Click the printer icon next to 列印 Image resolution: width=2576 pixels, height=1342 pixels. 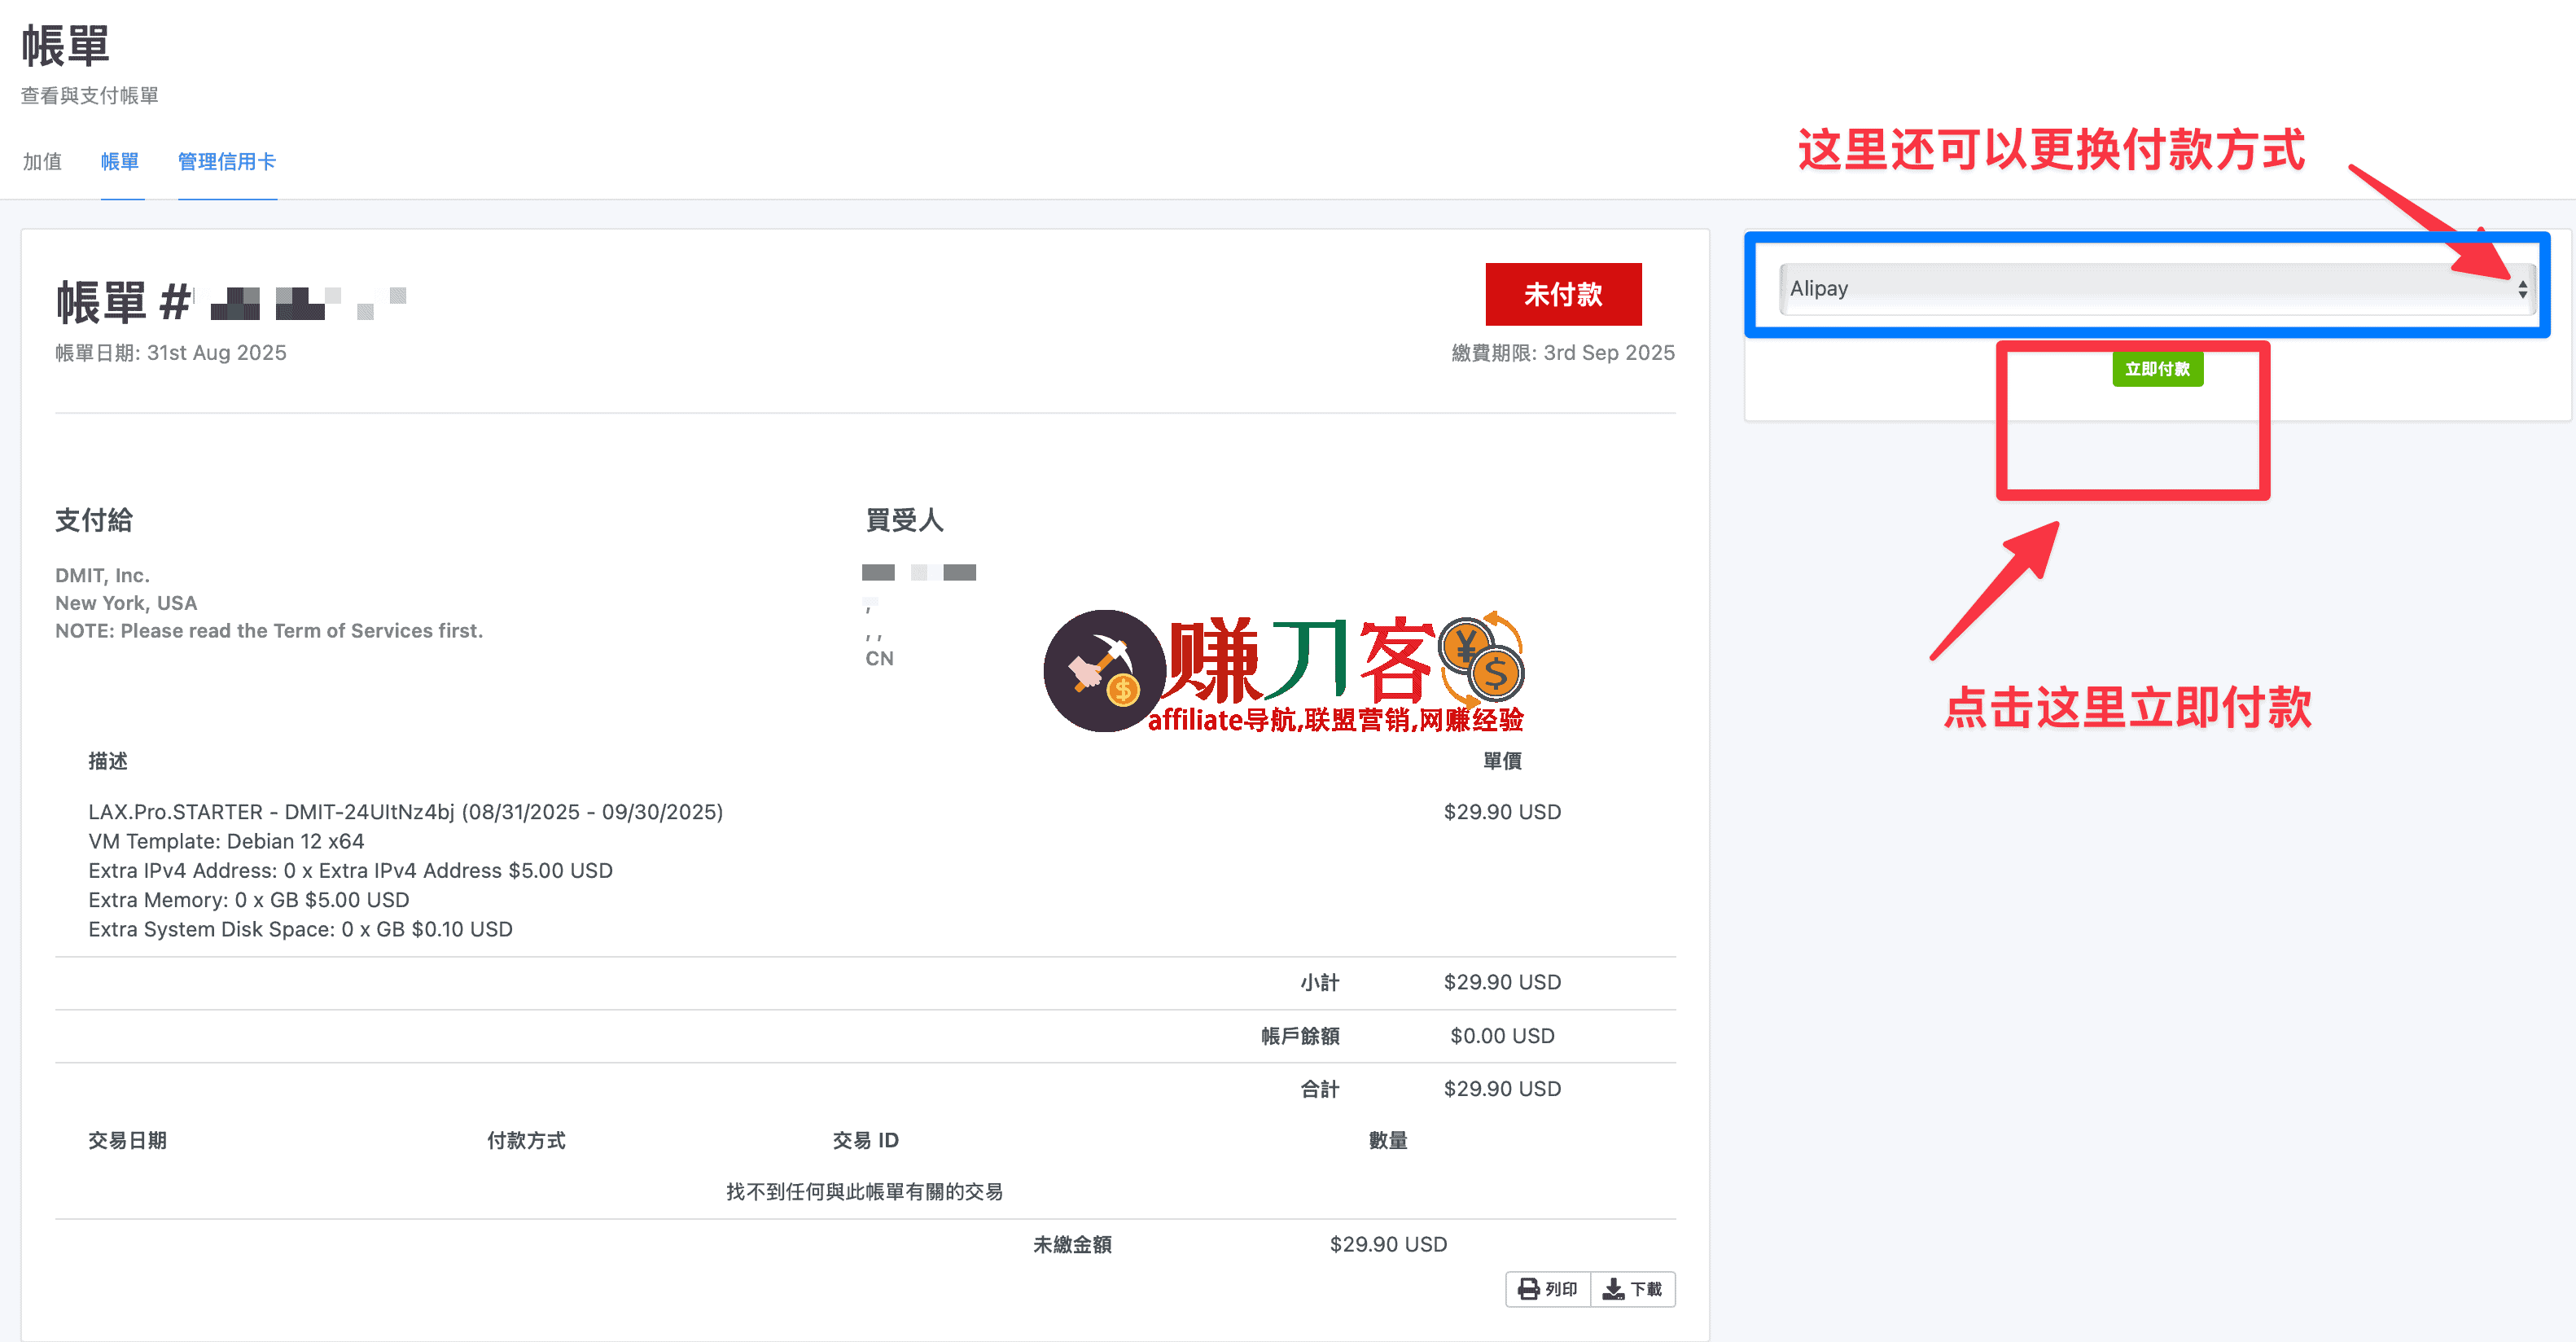tap(1527, 1290)
